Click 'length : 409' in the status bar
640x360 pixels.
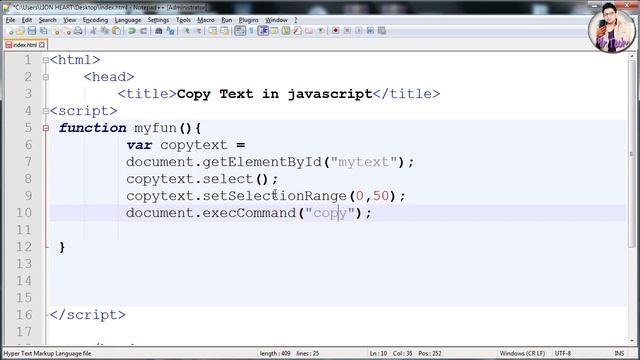275,353
